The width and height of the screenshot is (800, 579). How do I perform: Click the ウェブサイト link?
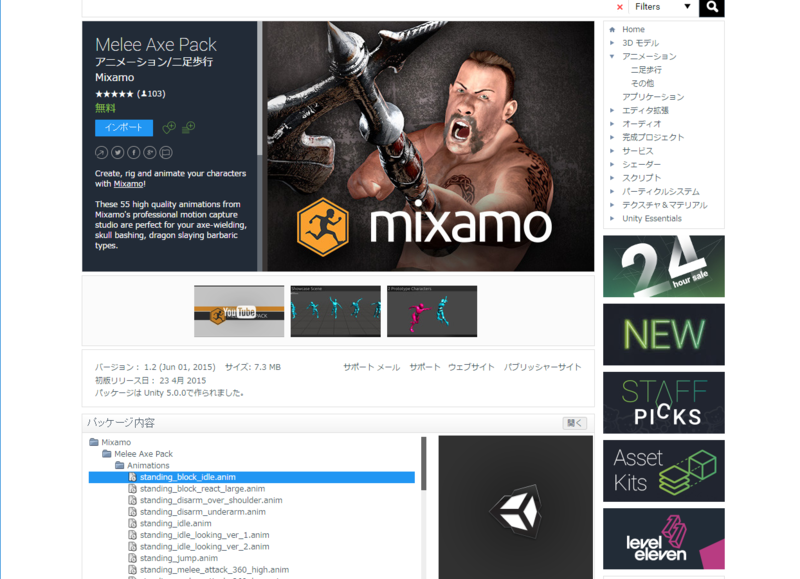tap(471, 367)
